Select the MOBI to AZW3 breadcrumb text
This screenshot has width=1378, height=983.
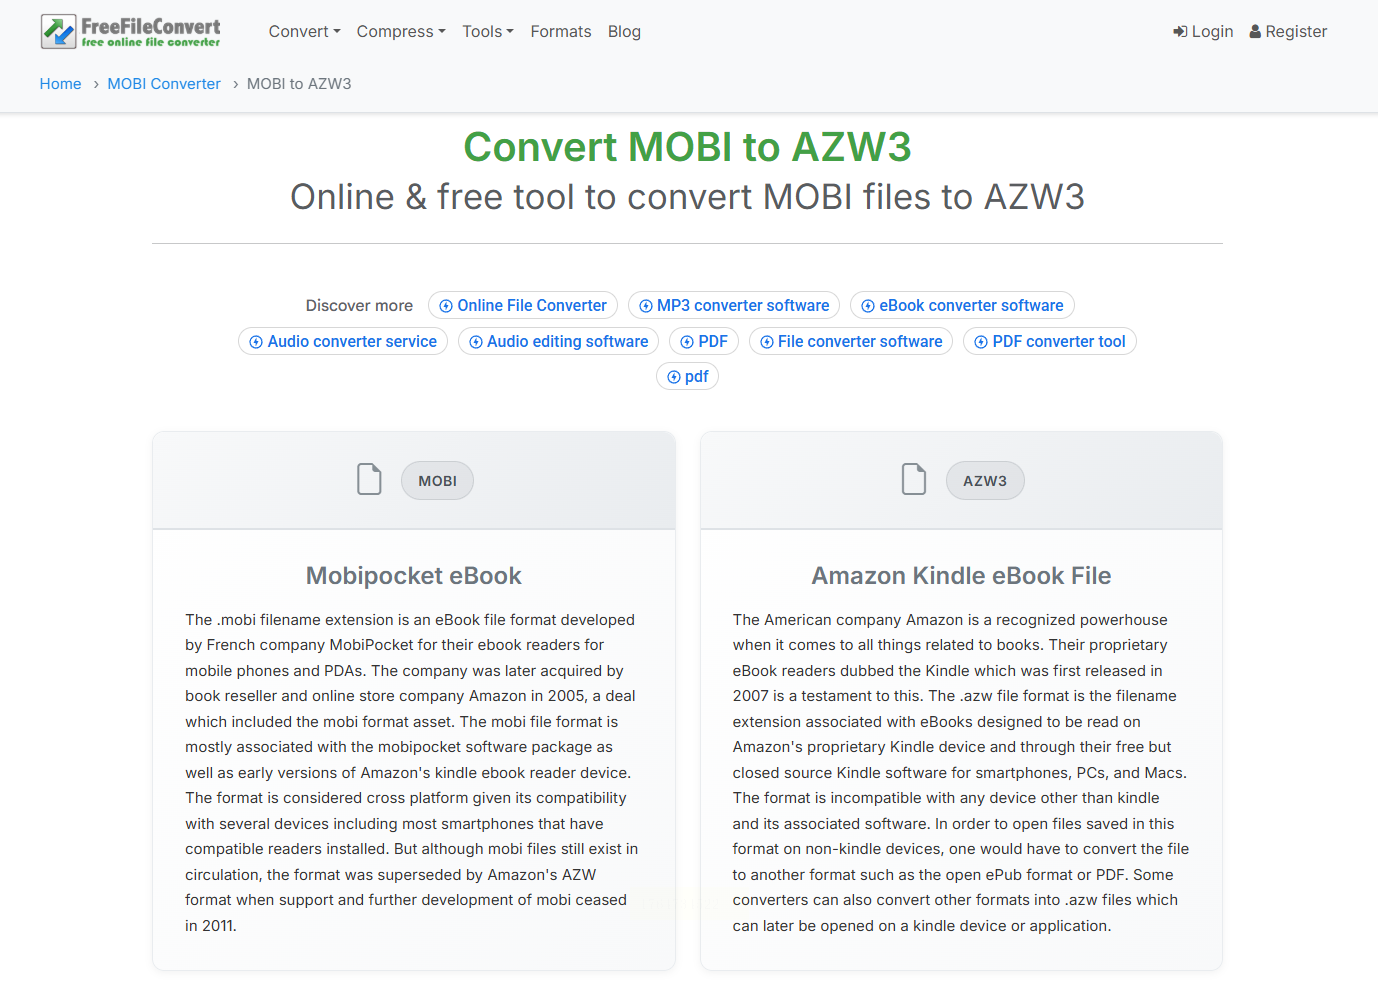(x=299, y=84)
